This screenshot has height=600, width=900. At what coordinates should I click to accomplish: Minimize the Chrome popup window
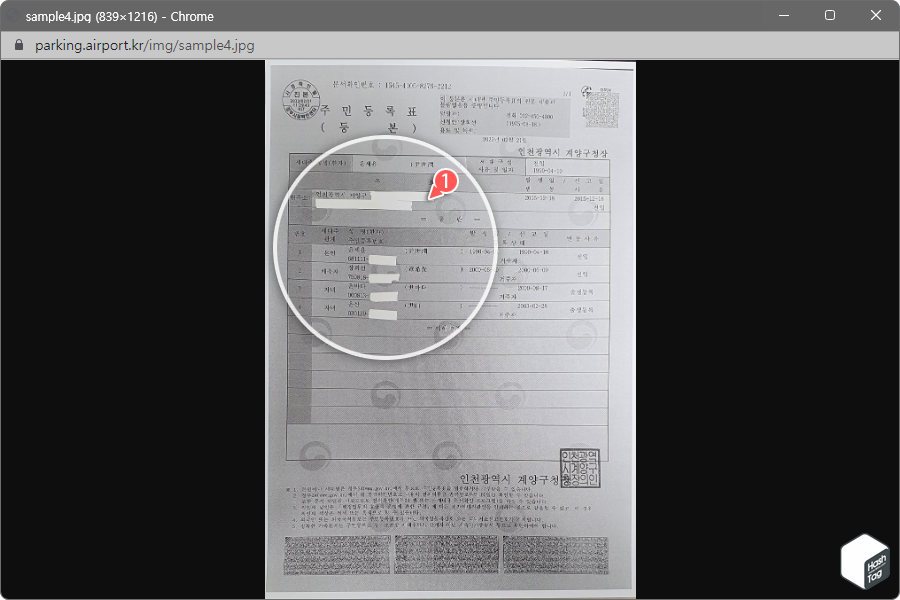pyautogui.click(x=784, y=16)
